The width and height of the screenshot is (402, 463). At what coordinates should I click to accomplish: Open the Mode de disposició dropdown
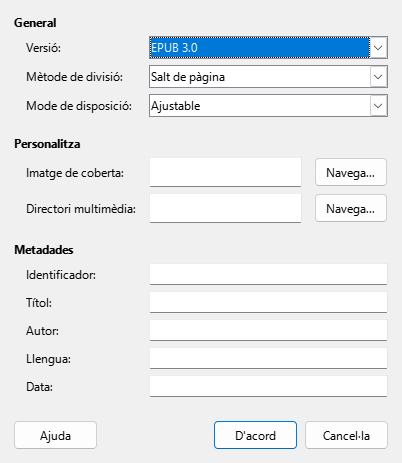click(268, 106)
